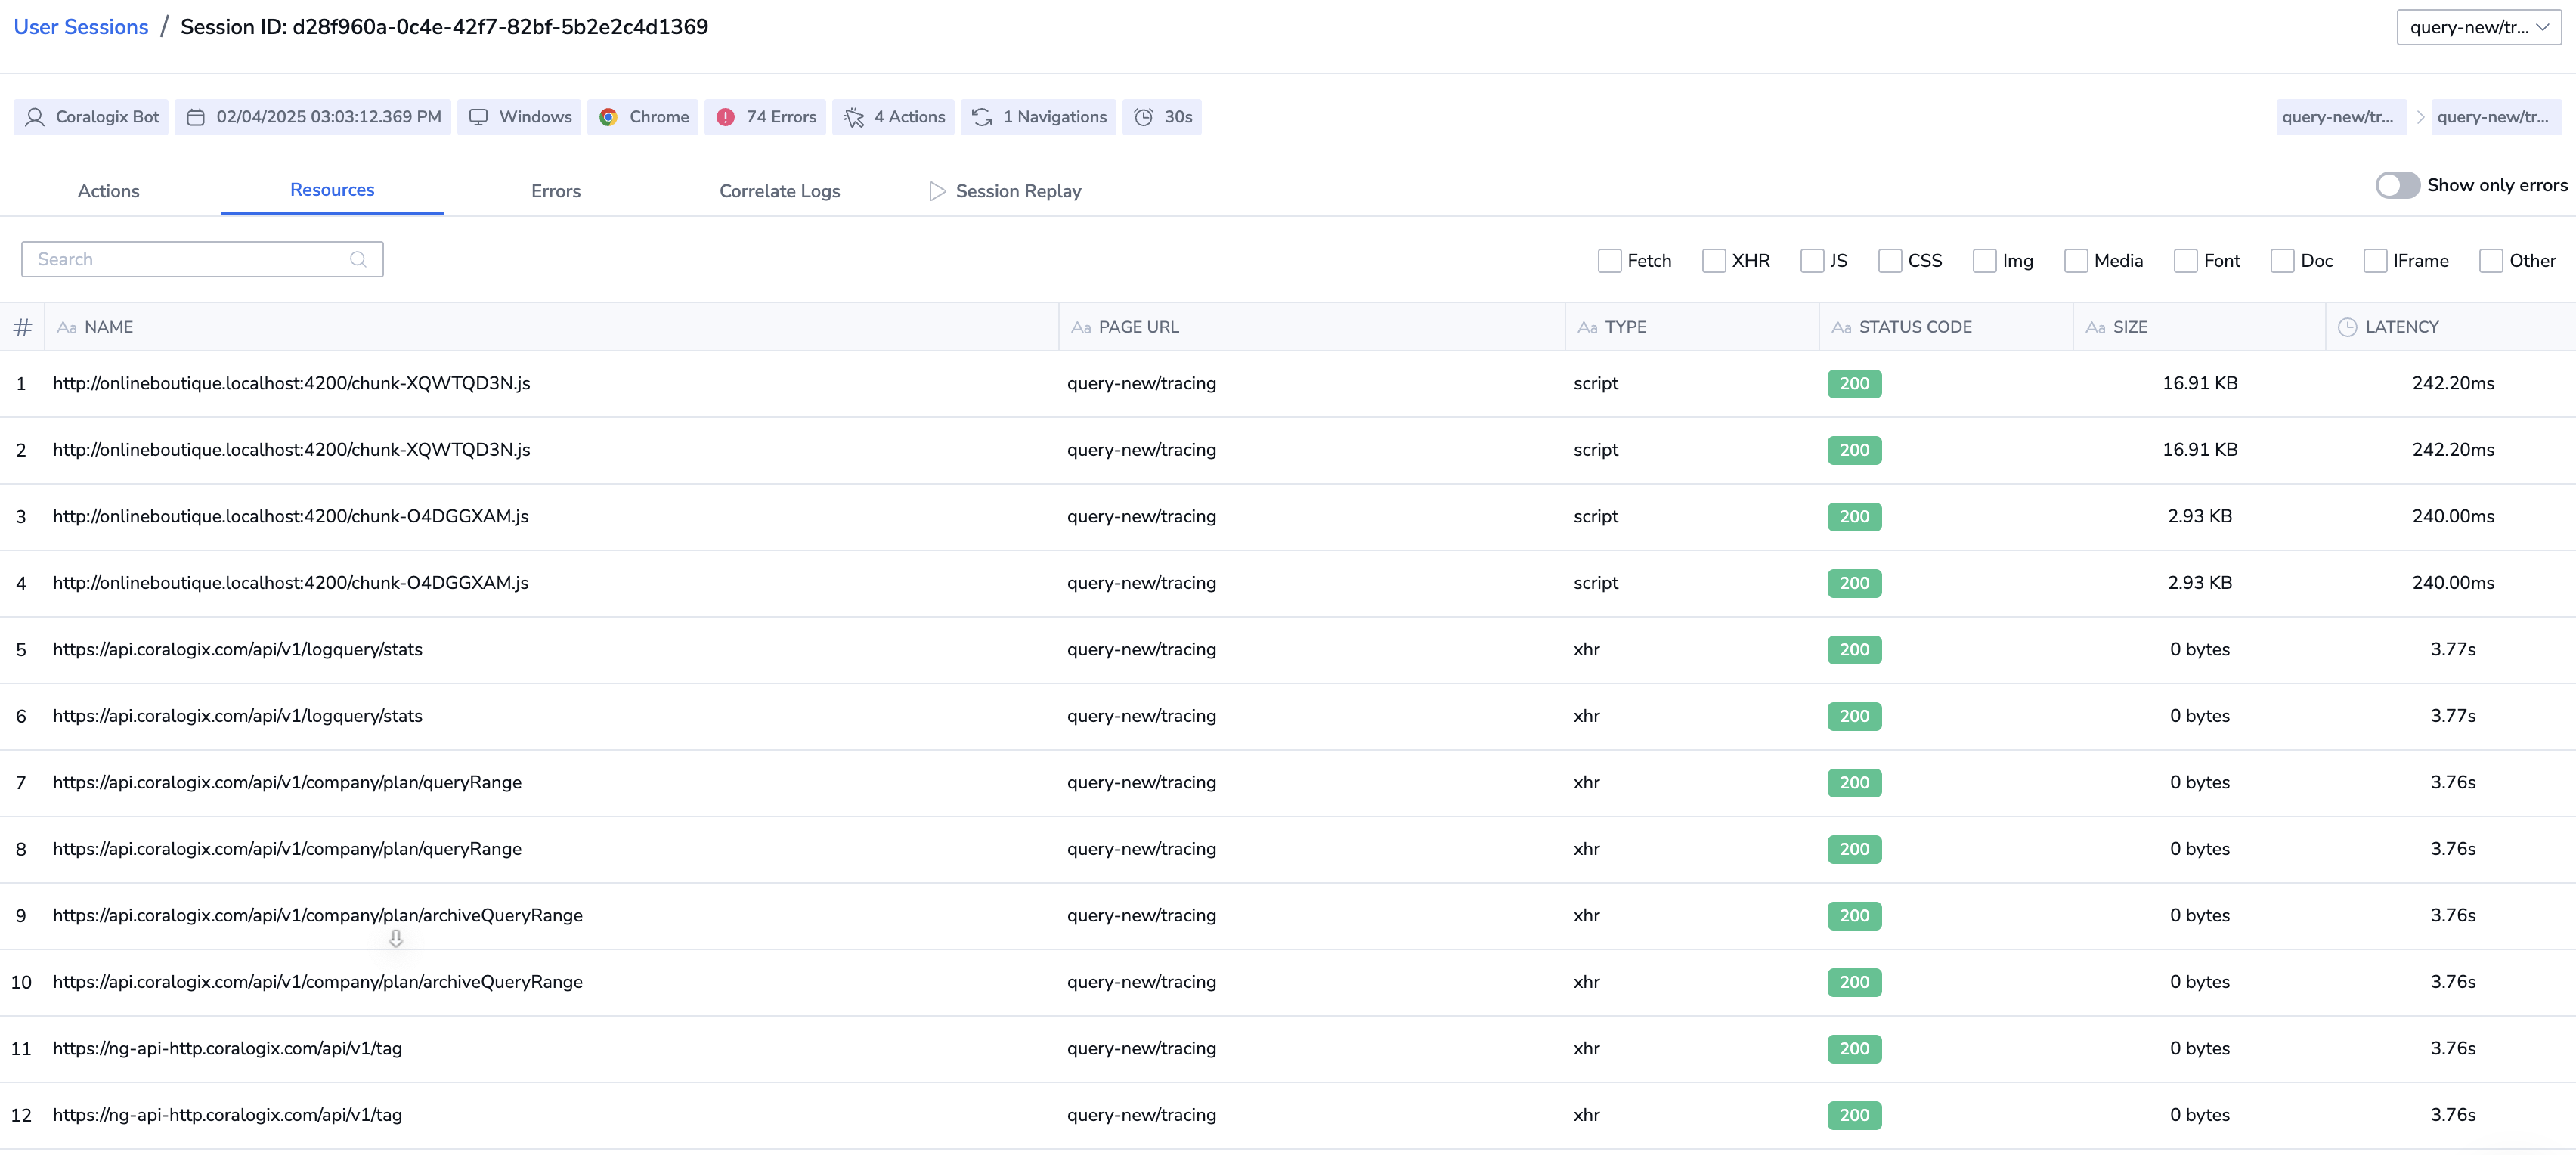Image resolution: width=2576 pixels, height=1155 pixels.
Task: Click the Aa icon in the PAGE URL header
Action: pyautogui.click(x=1081, y=327)
